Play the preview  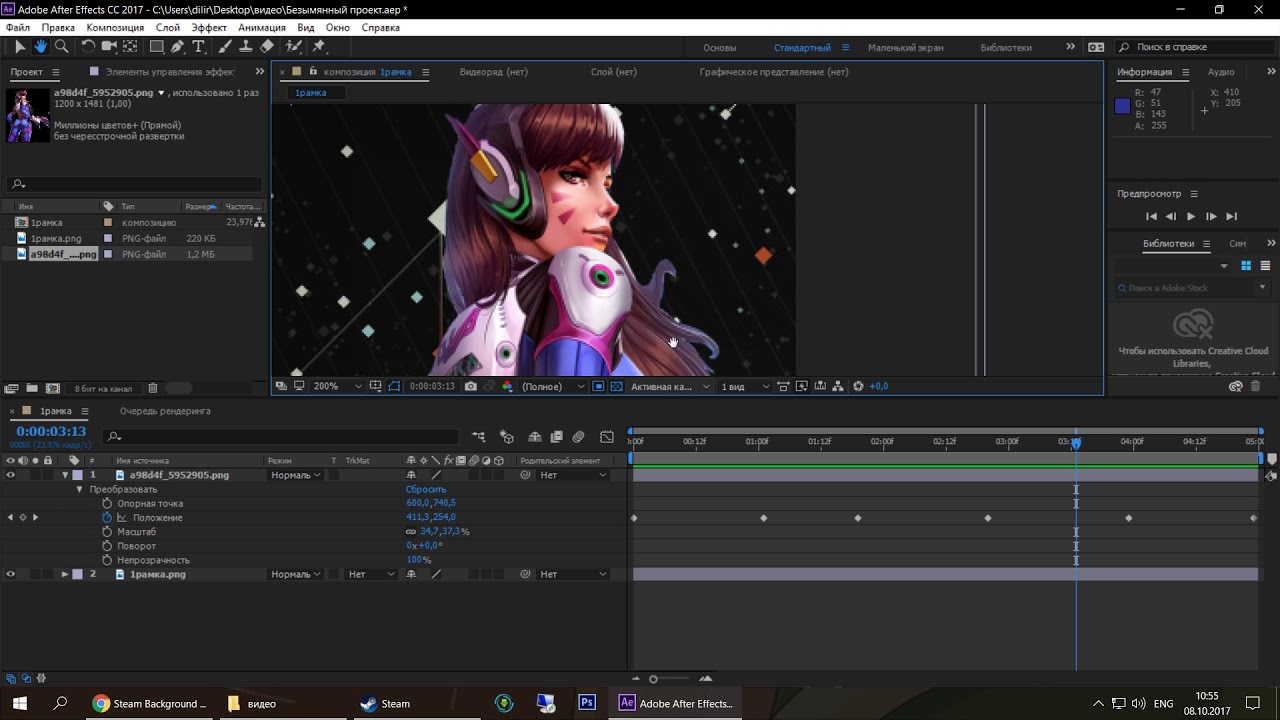(1190, 216)
